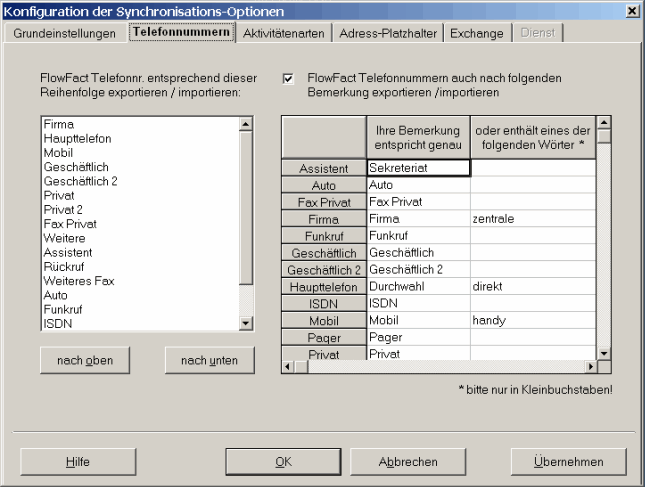Screen dimensions: 645x487
Task: Click the 'oder enthält eines der folgenden Wörter' header
Action: point(533,137)
